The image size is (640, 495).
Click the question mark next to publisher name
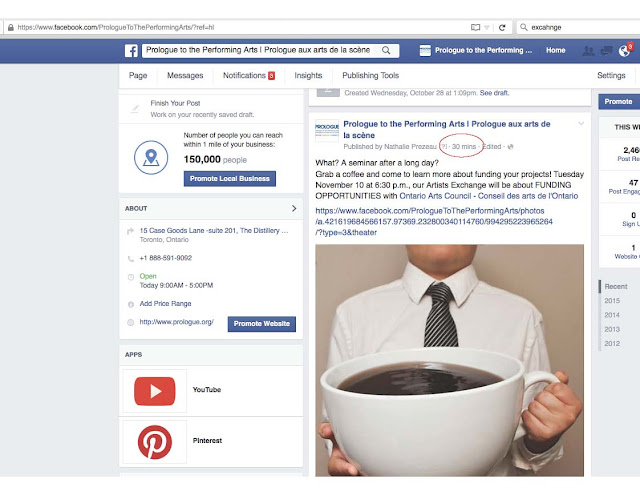point(444,147)
